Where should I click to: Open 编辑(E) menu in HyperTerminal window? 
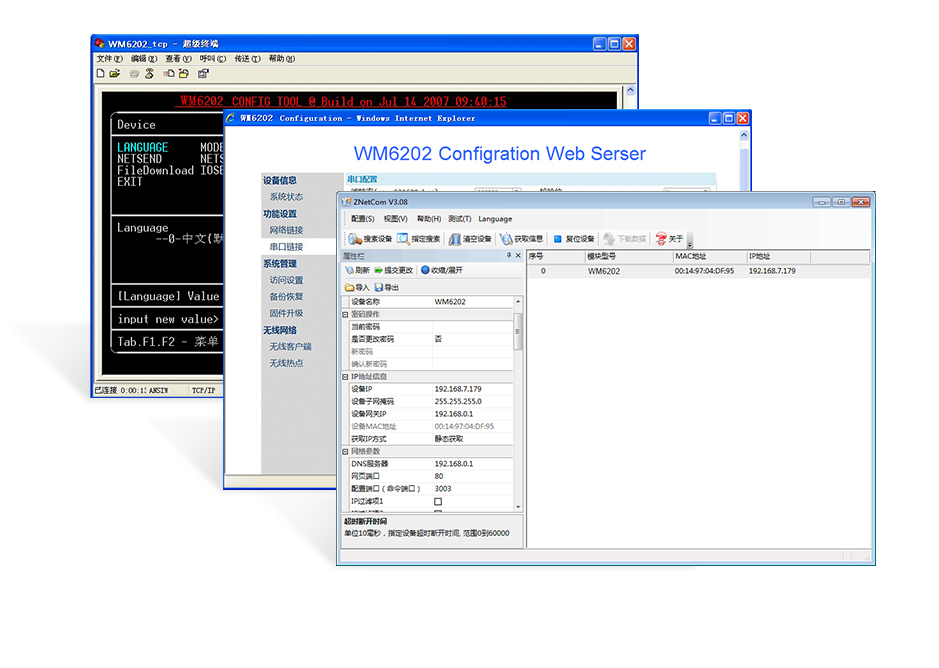144,59
